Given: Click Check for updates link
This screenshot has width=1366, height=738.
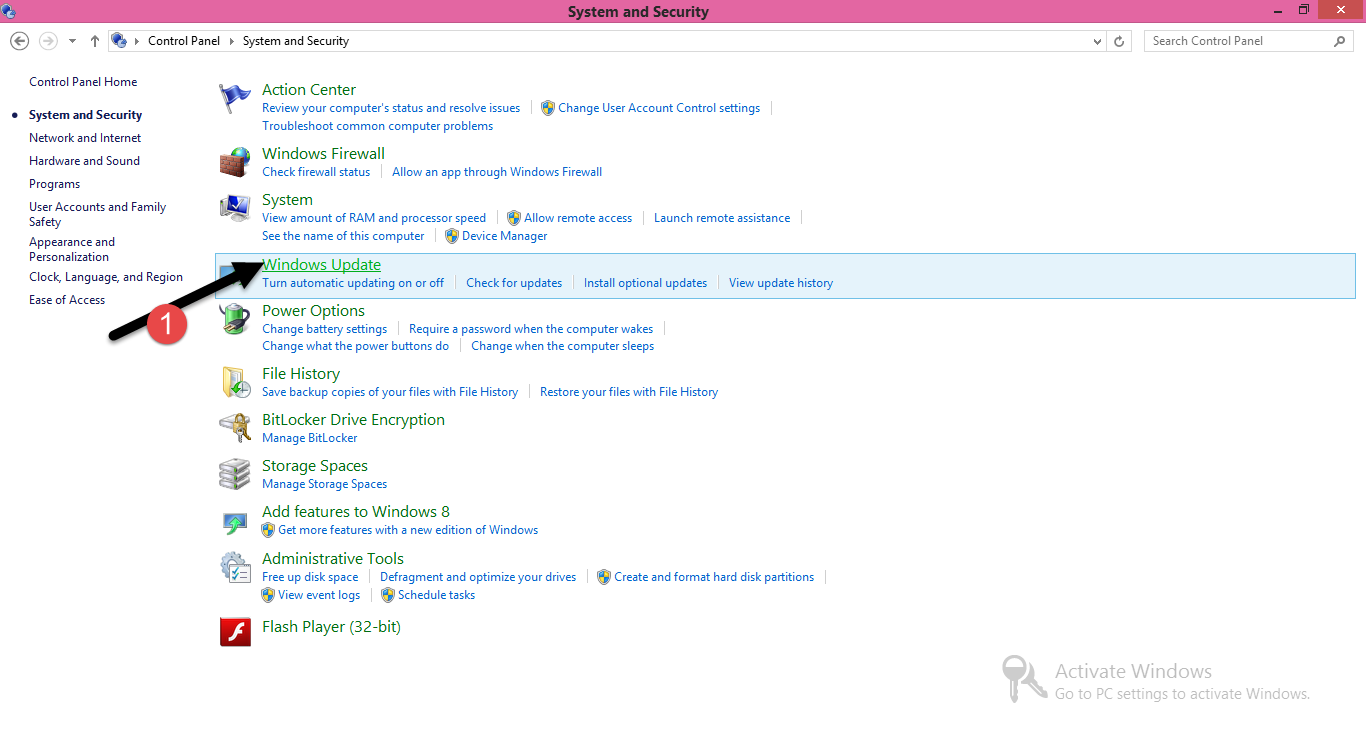Looking at the screenshot, I should (x=514, y=283).
